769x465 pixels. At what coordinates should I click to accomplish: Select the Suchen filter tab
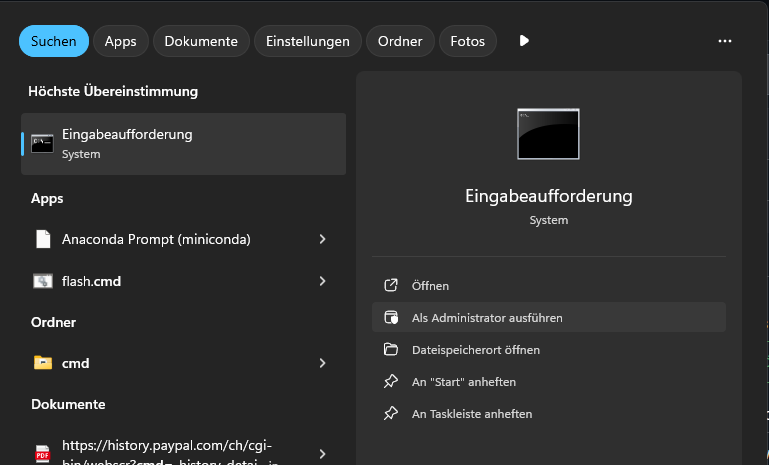[54, 41]
